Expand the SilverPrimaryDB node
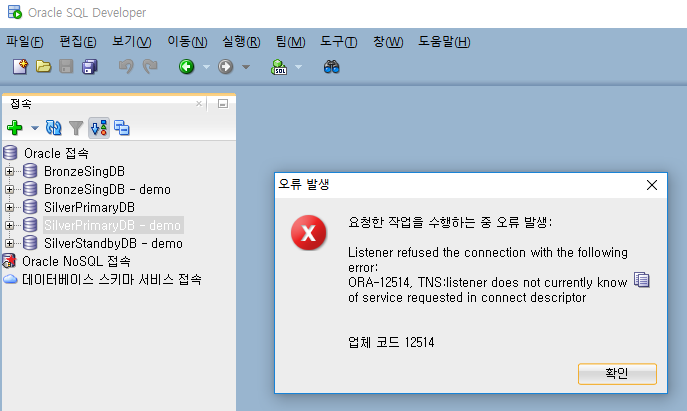 coord(9,207)
